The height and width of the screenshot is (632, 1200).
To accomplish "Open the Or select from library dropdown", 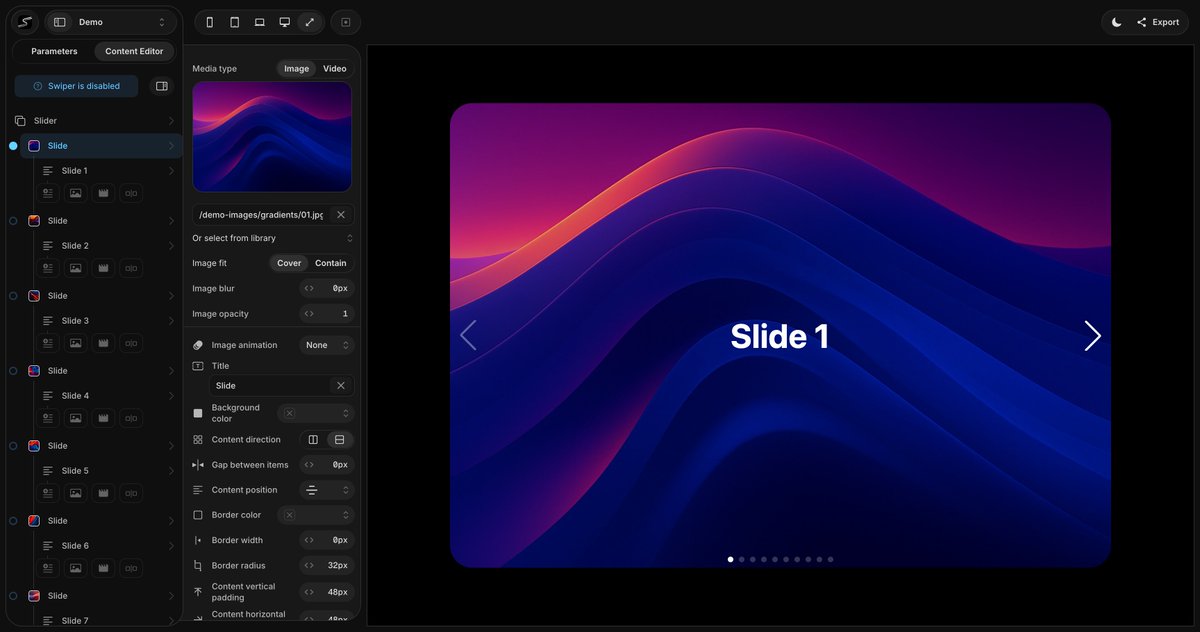I will click(273, 238).
